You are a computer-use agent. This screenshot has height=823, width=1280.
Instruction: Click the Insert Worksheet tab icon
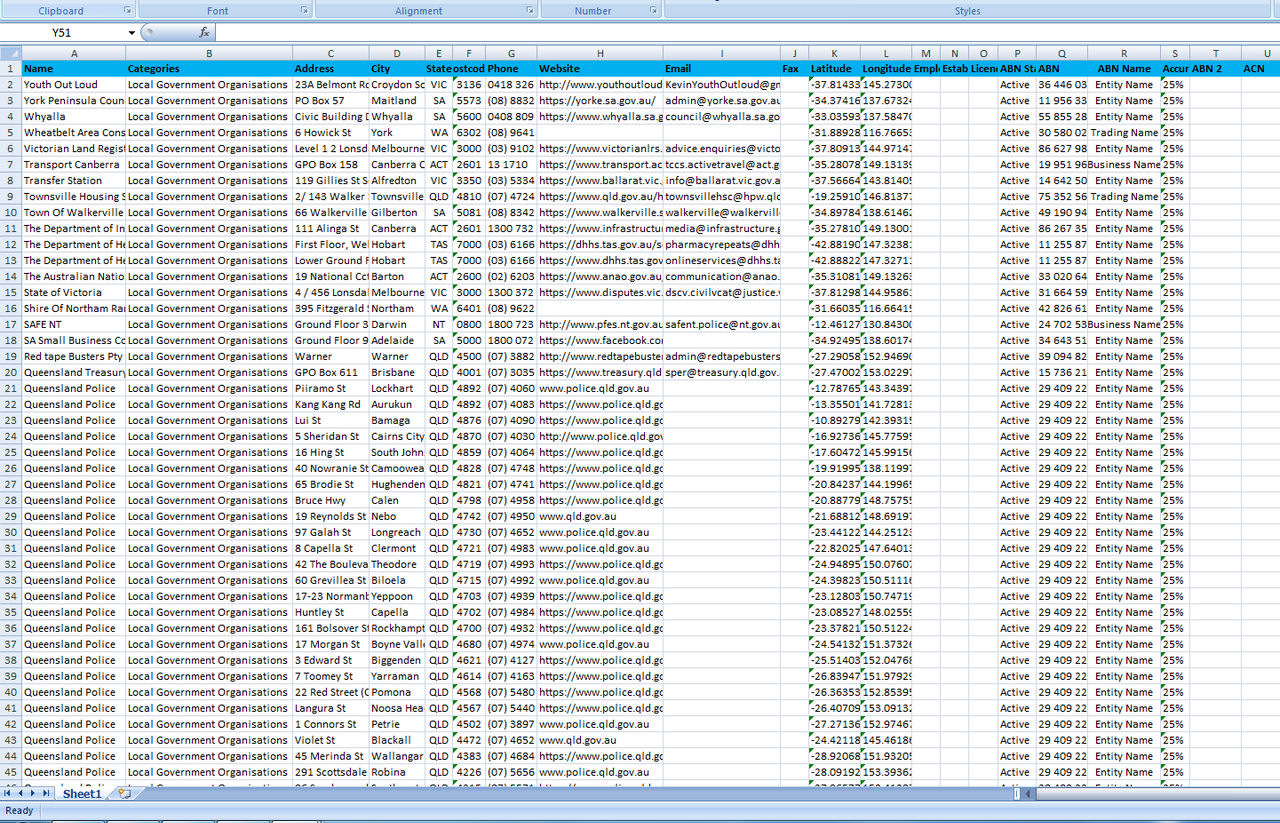pyautogui.click(x=124, y=793)
